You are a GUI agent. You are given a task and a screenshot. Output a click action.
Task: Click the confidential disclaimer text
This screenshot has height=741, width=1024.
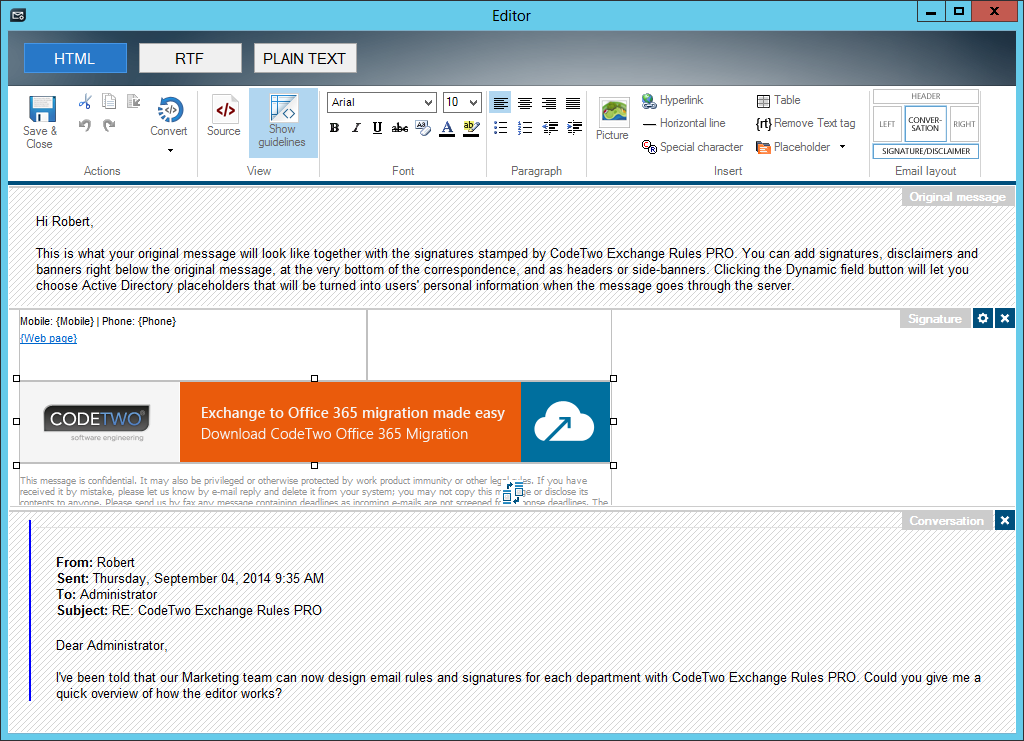pyautogui.click(x=313, y=491)
